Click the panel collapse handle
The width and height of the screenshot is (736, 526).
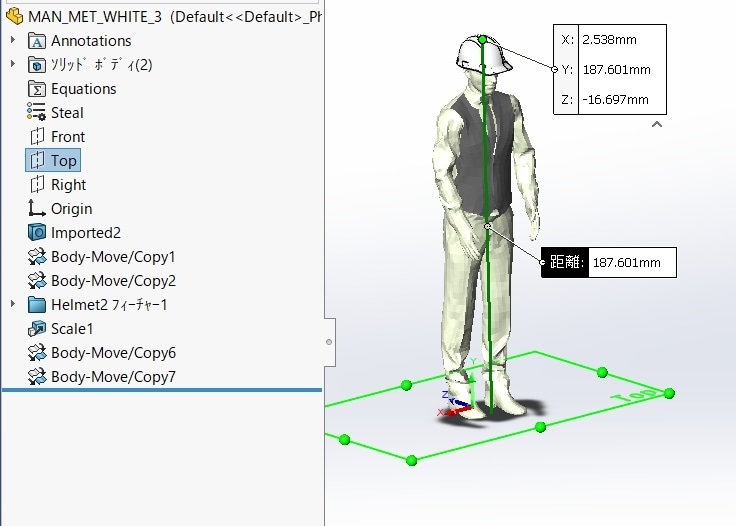tap(330, 342)
